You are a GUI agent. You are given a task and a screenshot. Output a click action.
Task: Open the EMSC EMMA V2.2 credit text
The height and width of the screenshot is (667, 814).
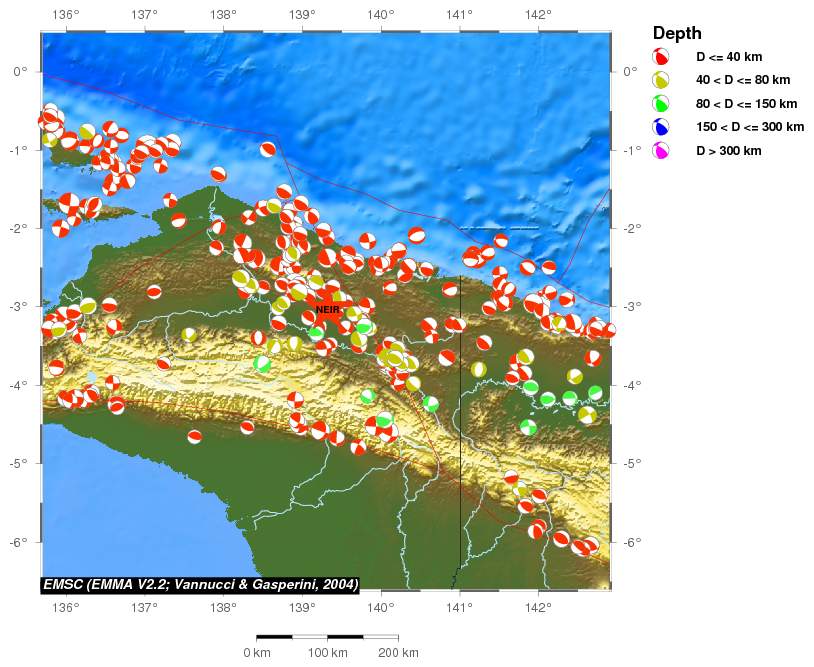200,584
